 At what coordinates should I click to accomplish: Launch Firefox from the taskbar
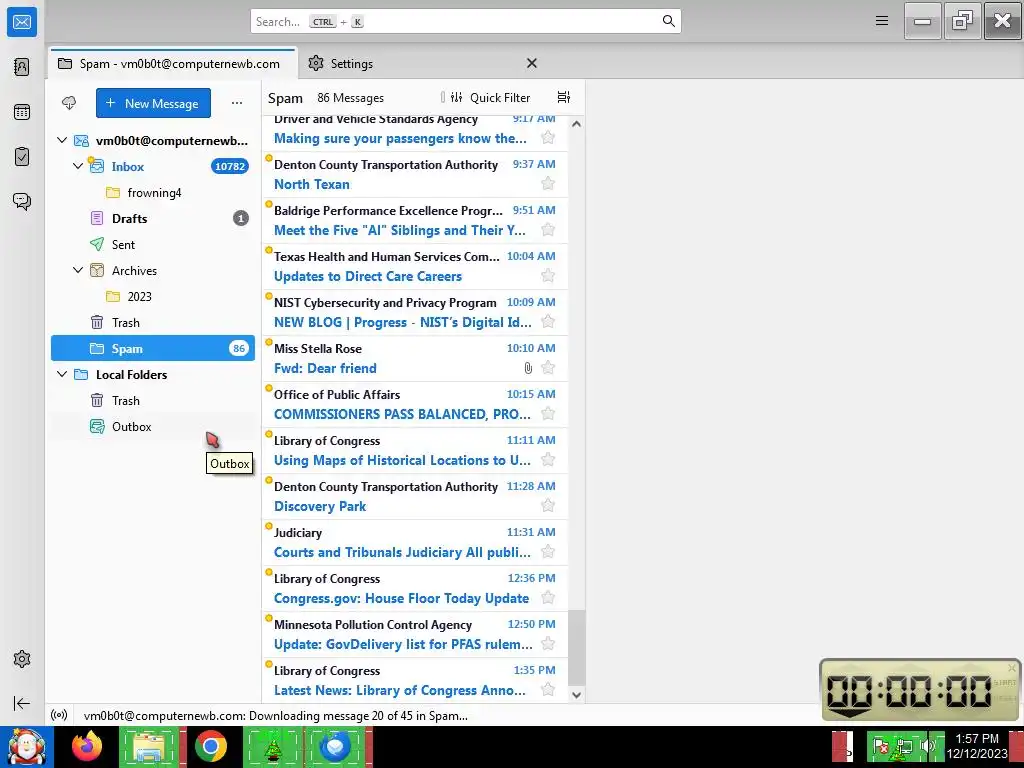(x=87, y=746)
